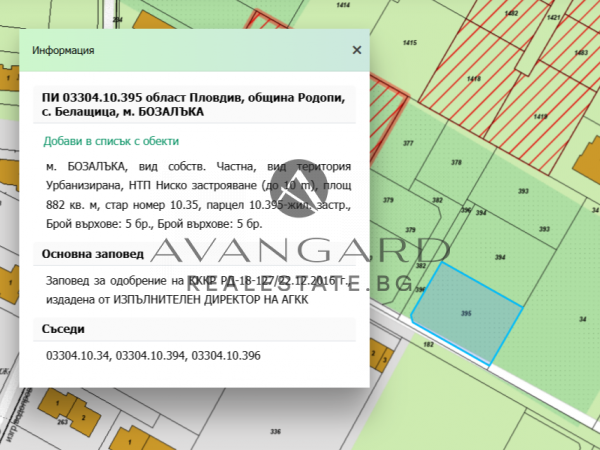Select upper parcel 393 on map

pos(523,191)
